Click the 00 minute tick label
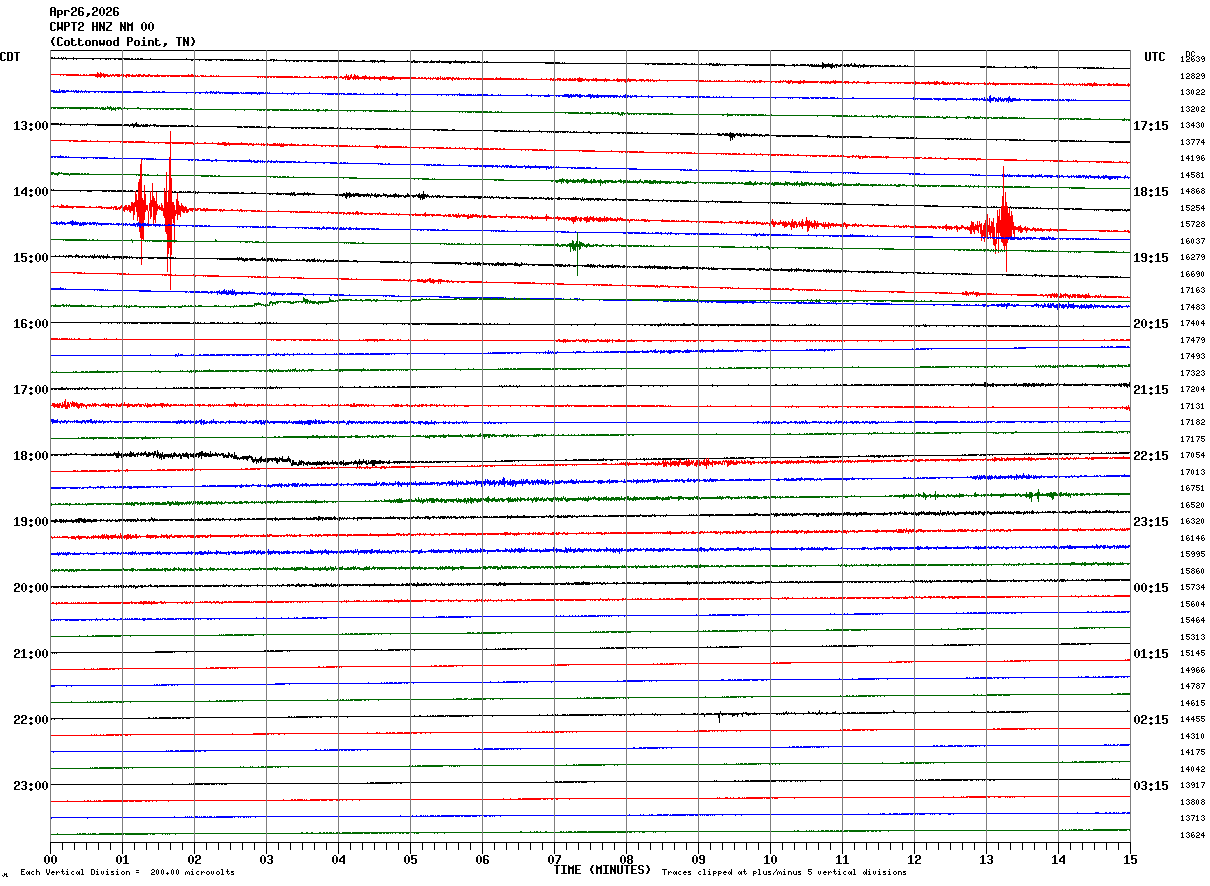This screenshot has height=886, width=1210. (x=50, y=859)
